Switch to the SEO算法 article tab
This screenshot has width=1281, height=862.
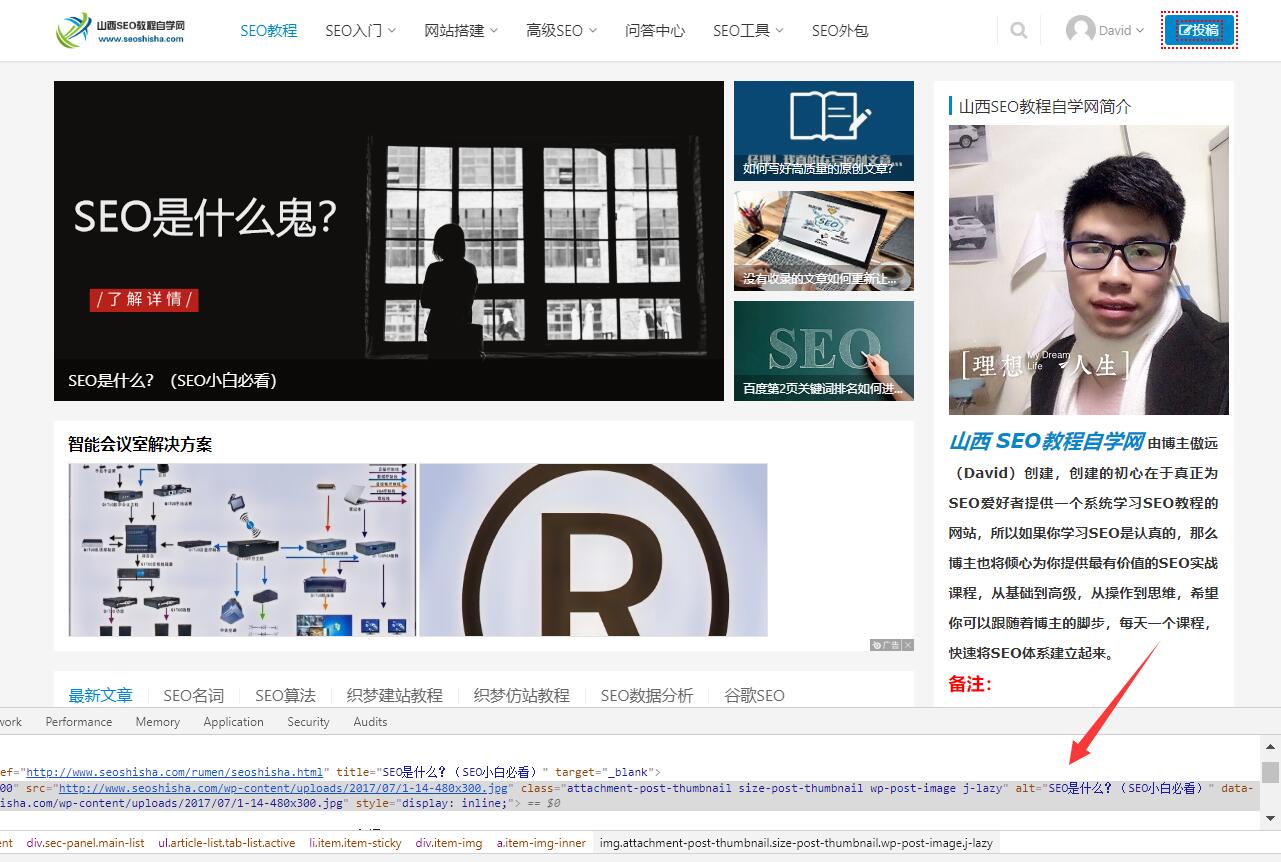284,695
